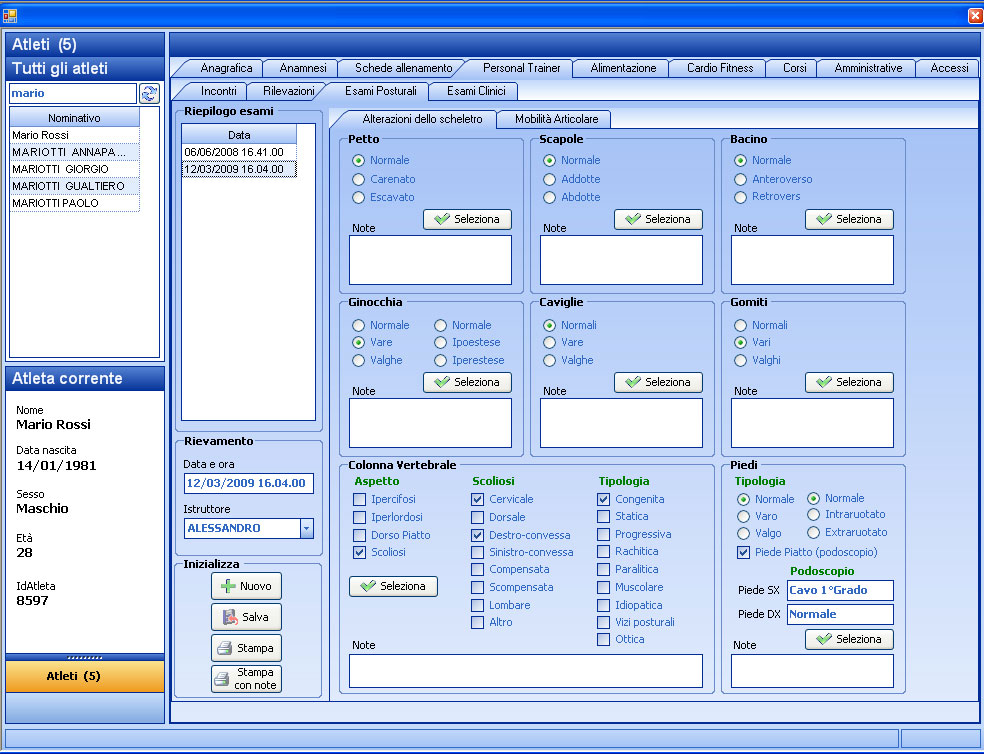The image size is (984, 754).
Task: Open the Alimentazione tab
Action: pos(623,68)
